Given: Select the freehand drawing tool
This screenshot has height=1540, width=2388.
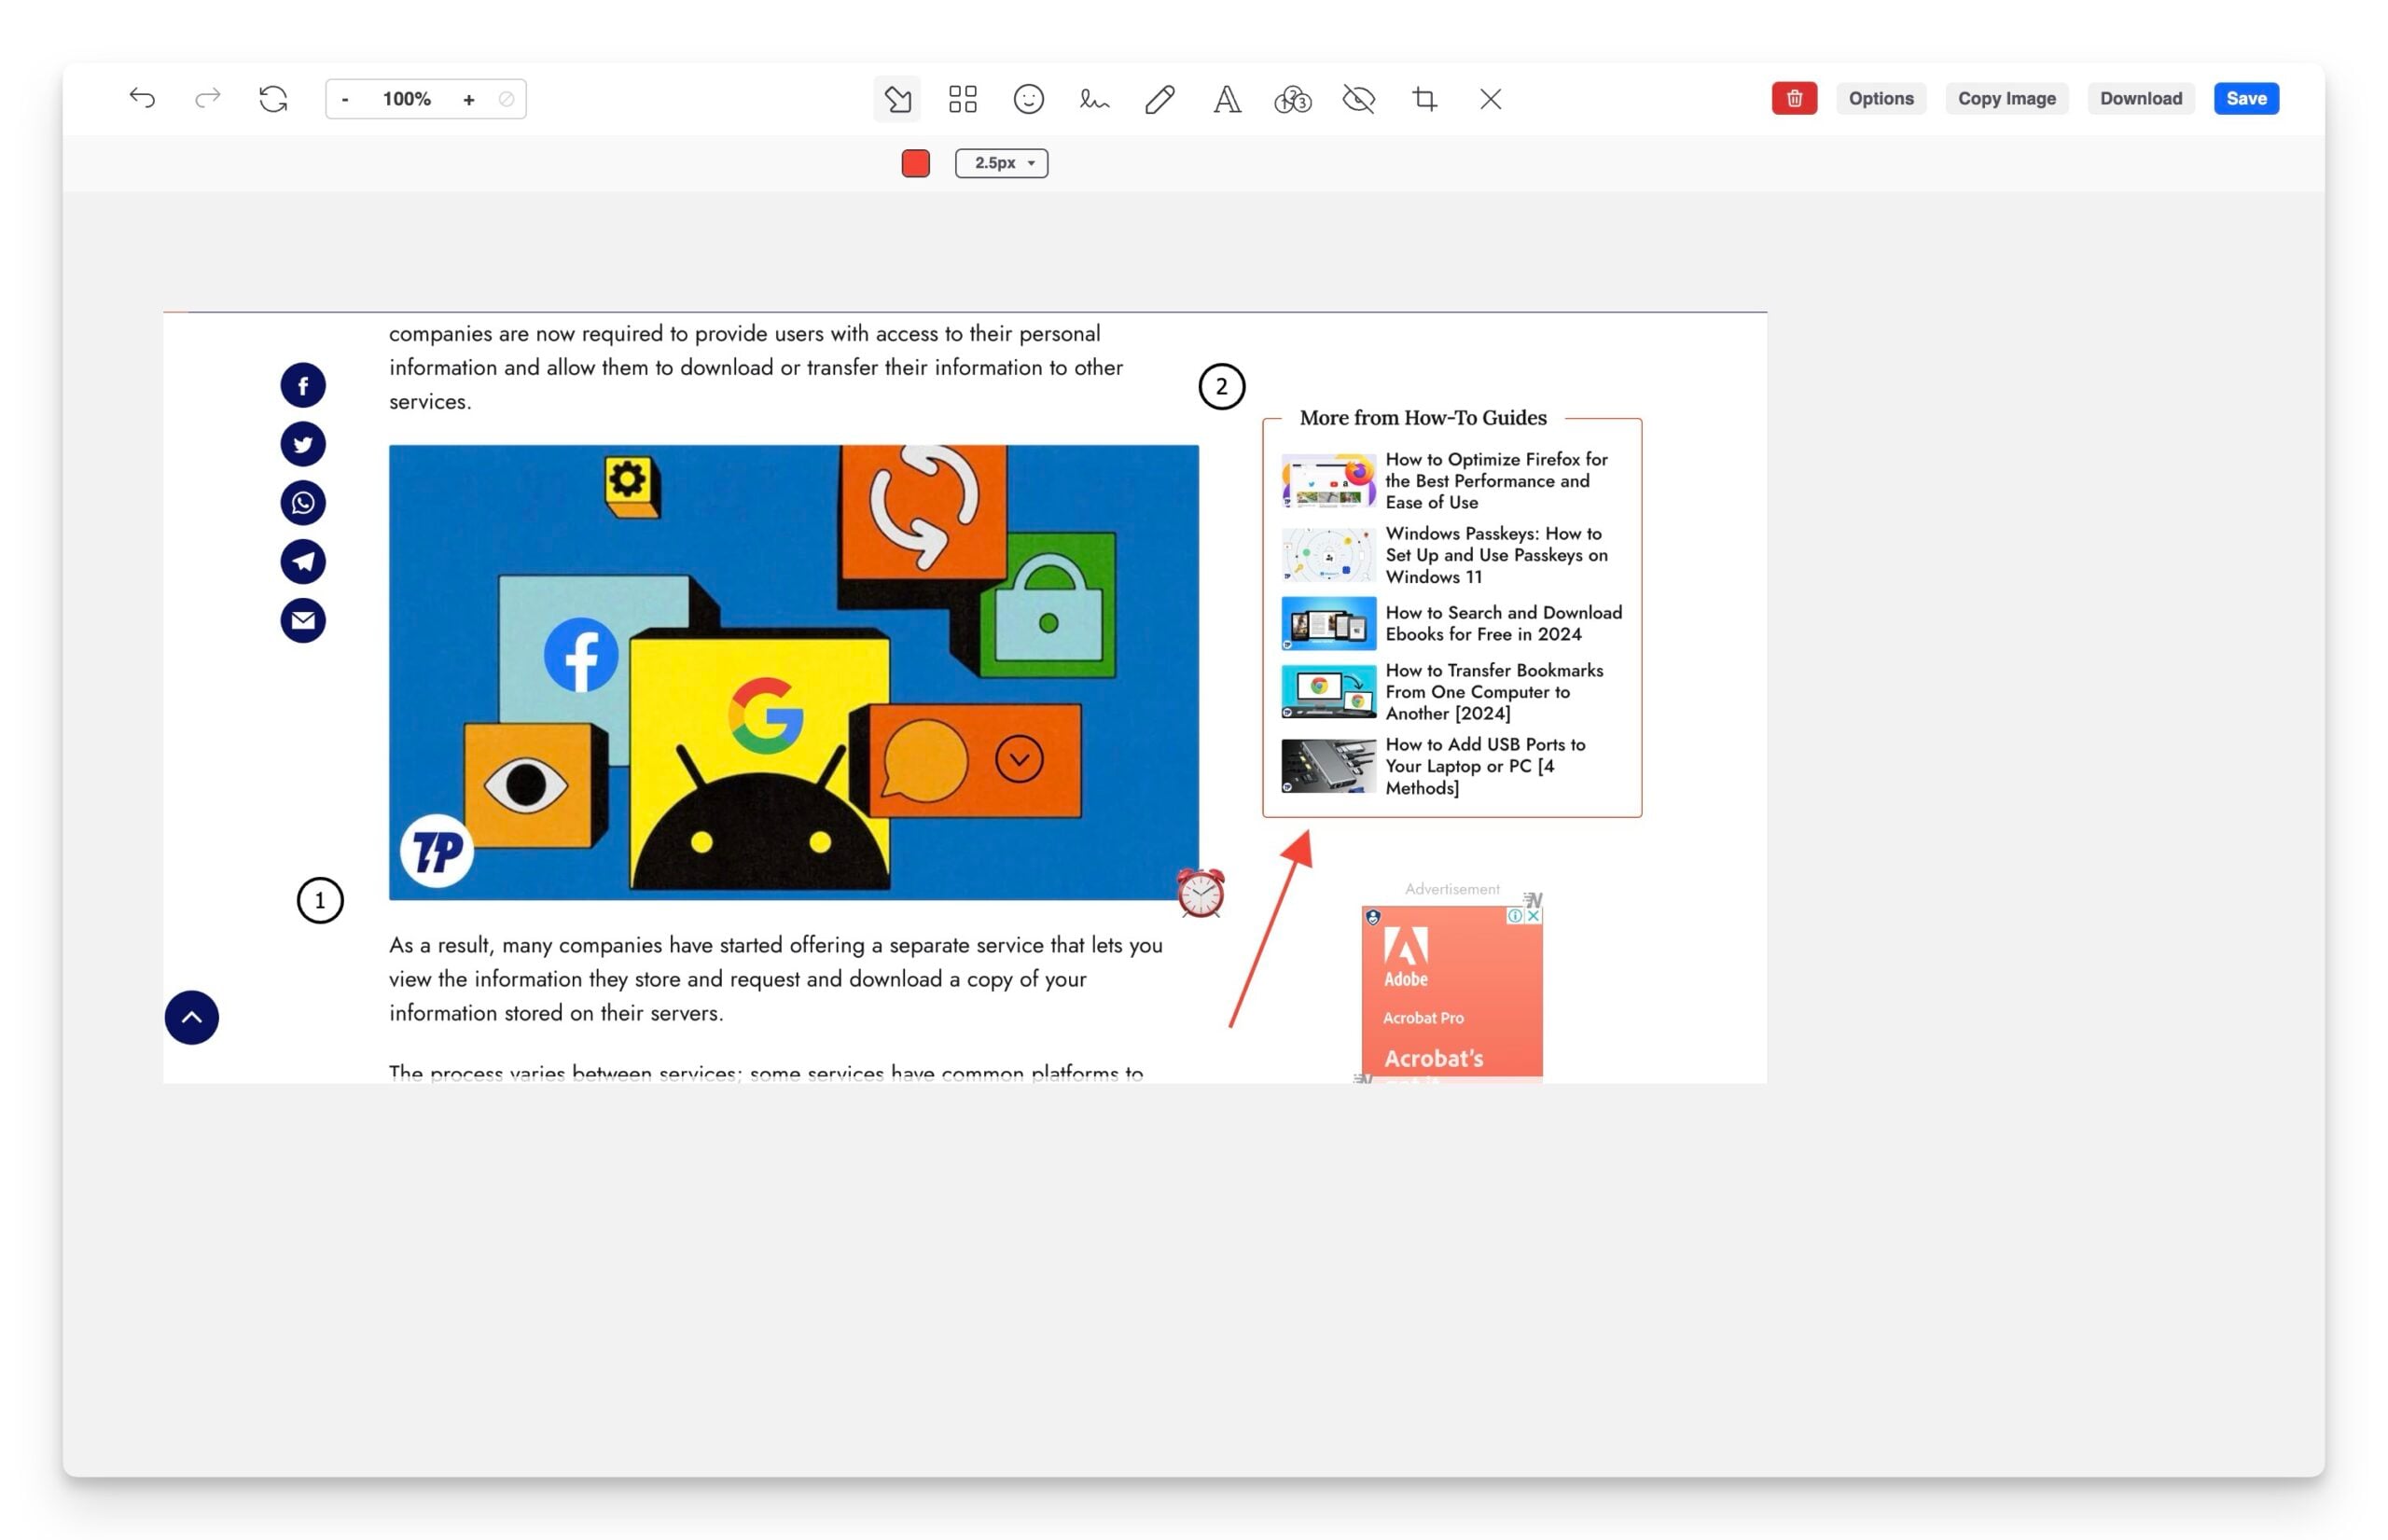Looking at the screenshot, I should click(1093, 99).
